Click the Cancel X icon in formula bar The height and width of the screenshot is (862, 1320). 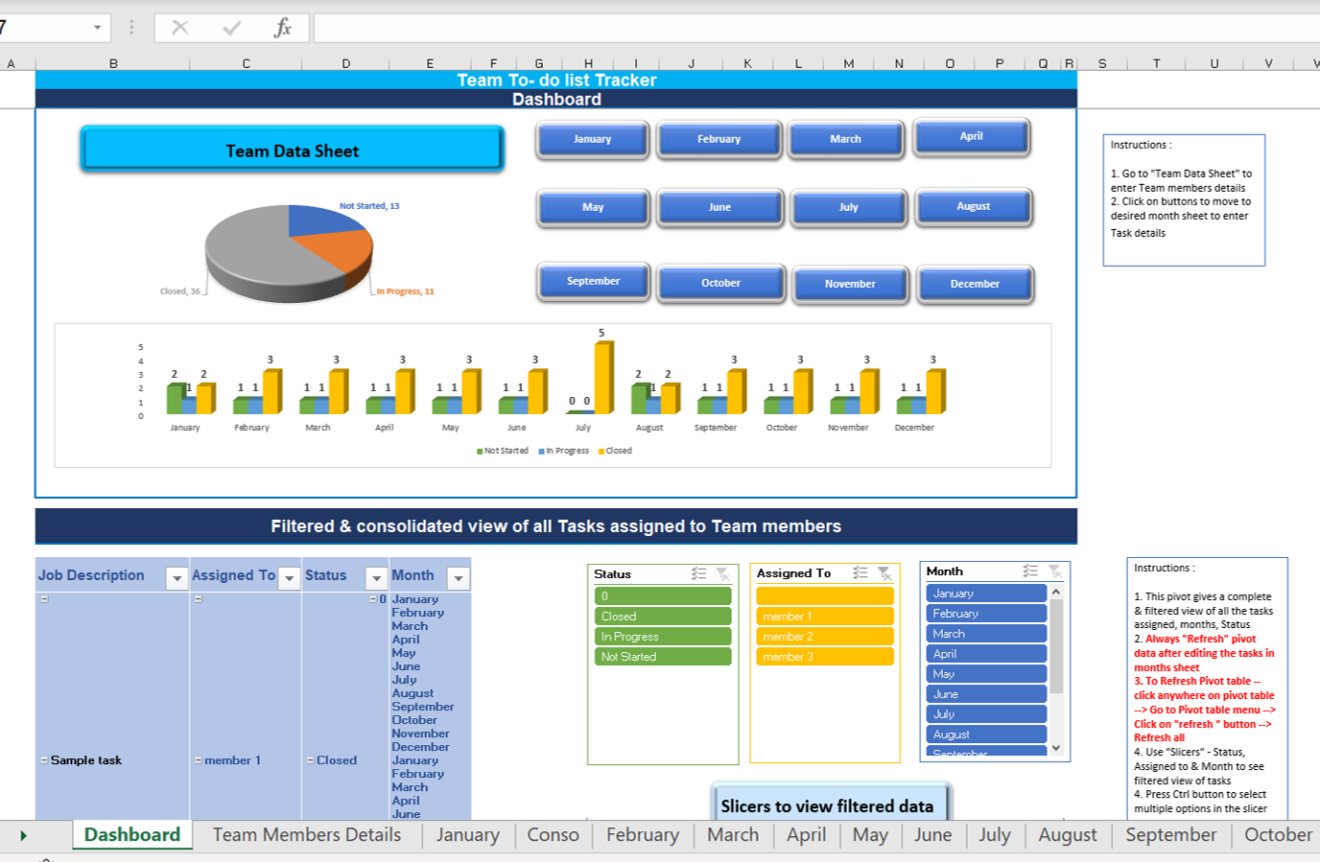coord(180,28)
